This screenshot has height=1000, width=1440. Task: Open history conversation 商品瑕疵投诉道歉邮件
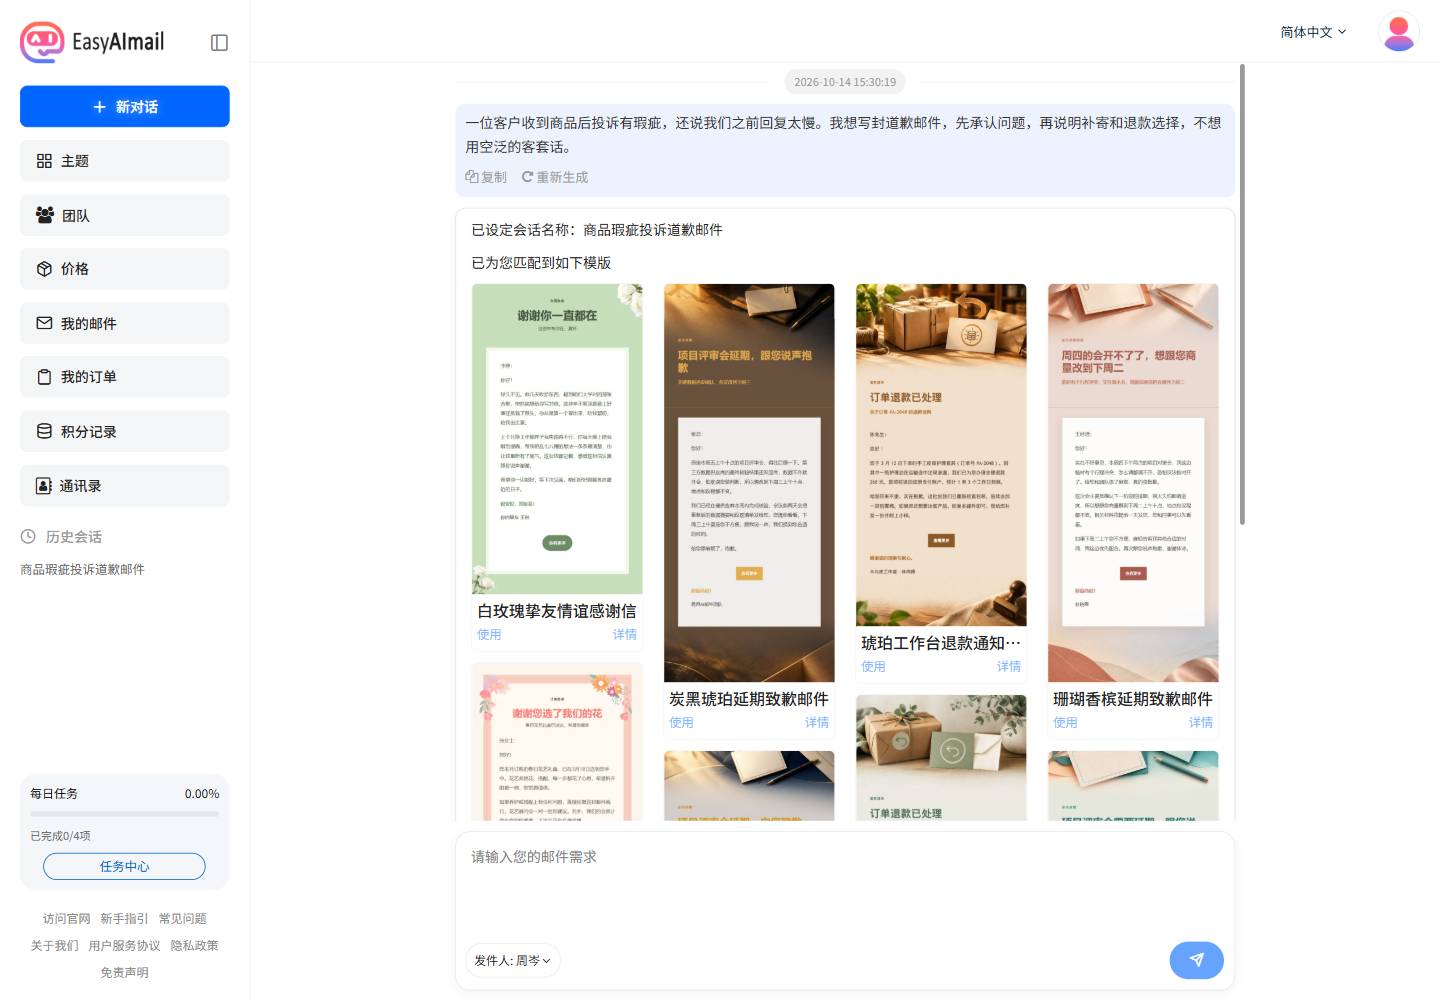point(83,569)
